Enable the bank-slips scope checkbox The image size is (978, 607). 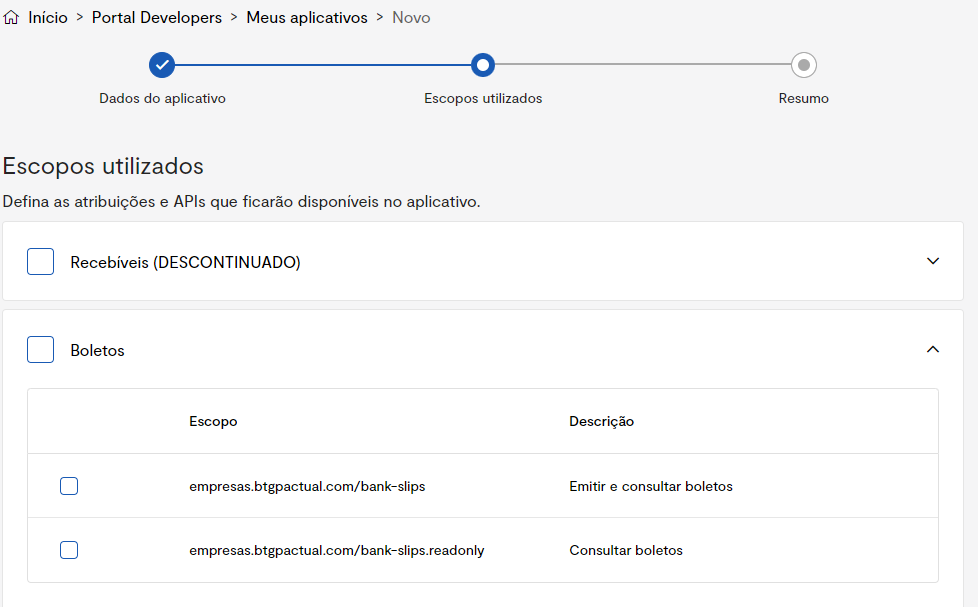click(x=69, y=486)
